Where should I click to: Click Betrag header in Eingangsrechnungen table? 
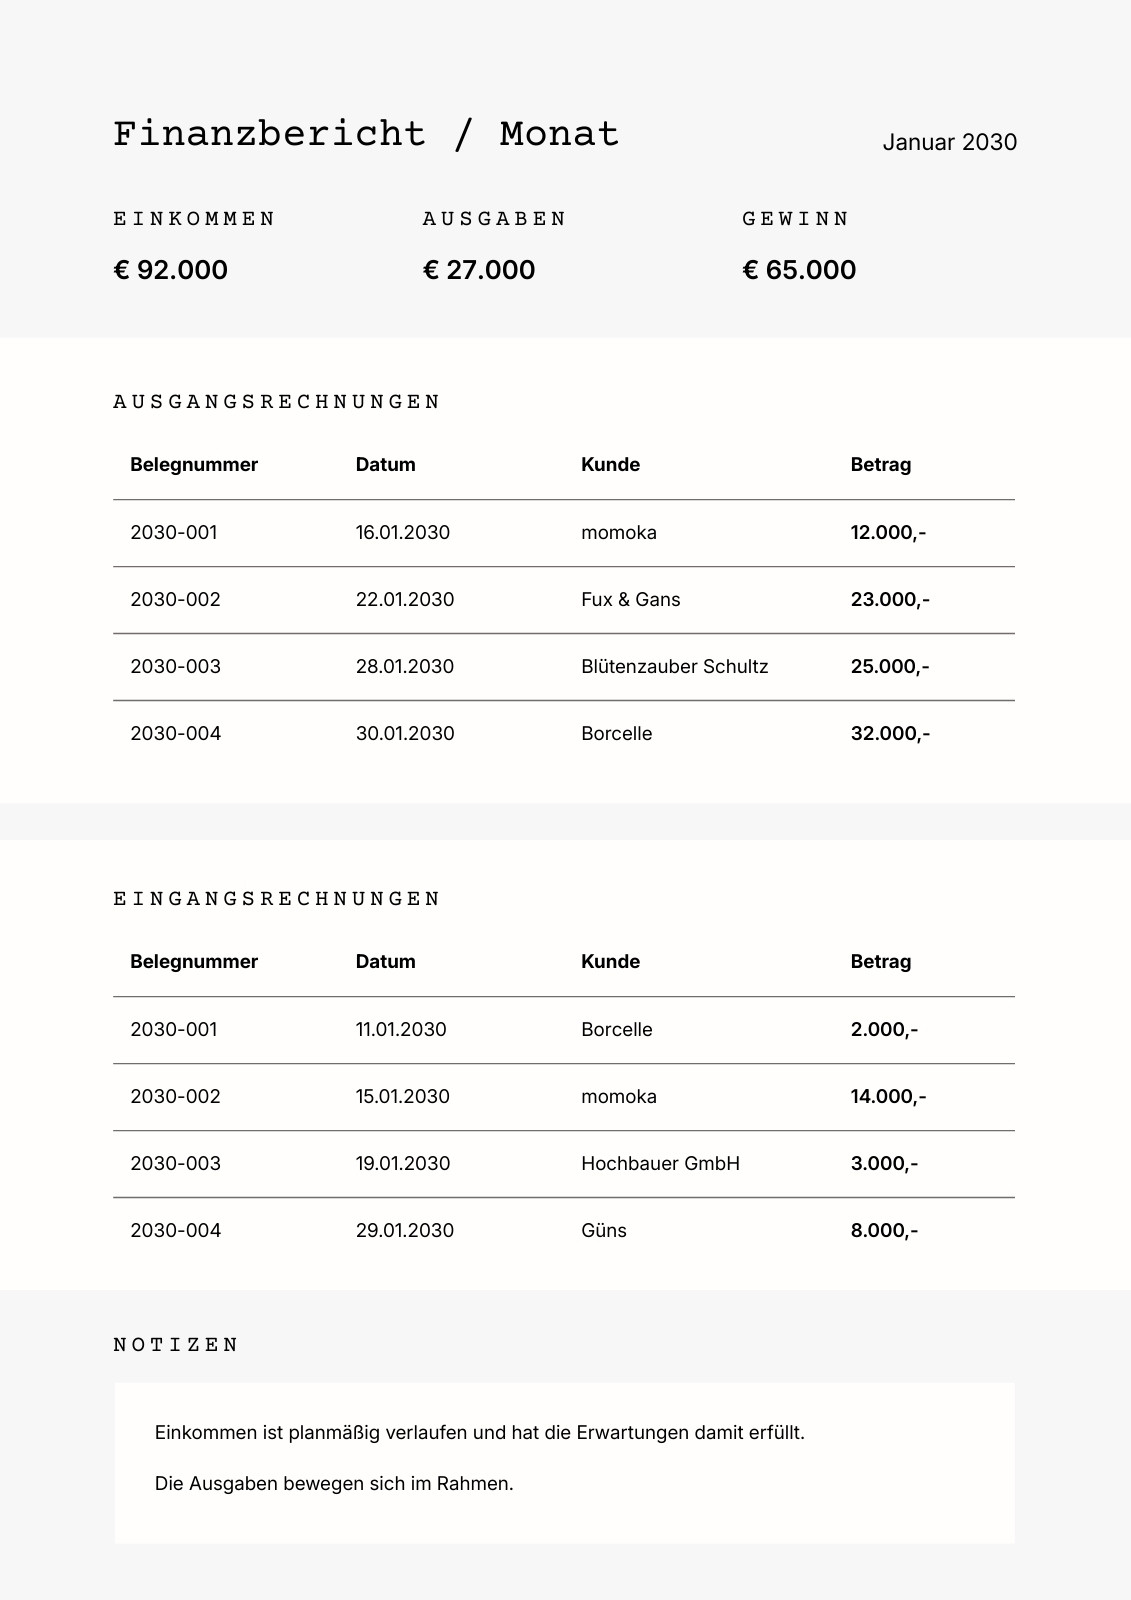(881, 962)
